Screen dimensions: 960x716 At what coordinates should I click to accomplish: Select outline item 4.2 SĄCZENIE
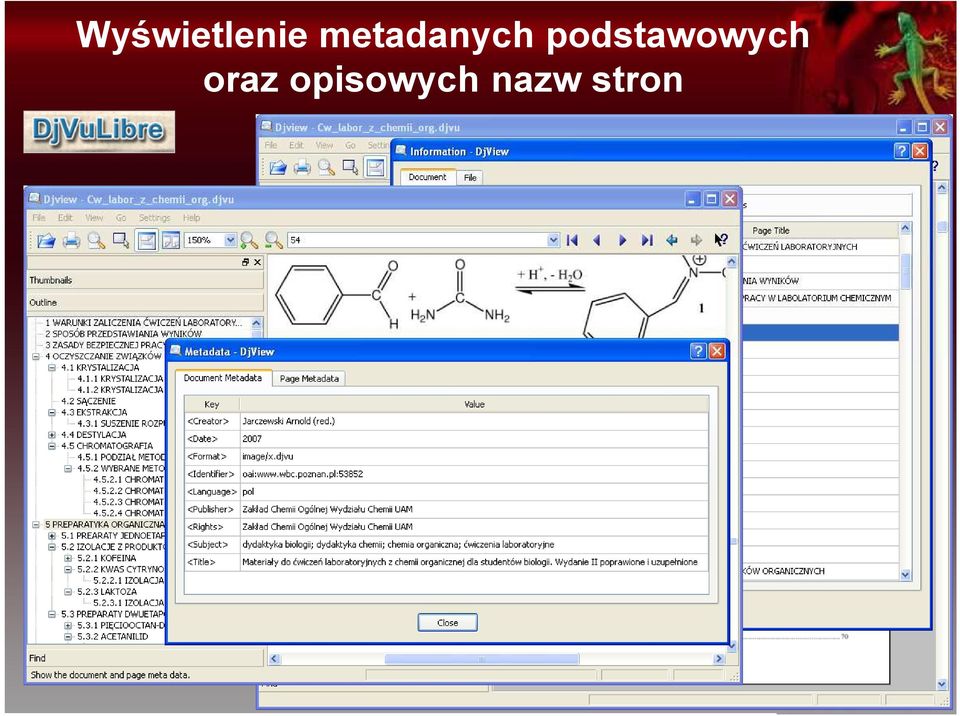(88, 401)
